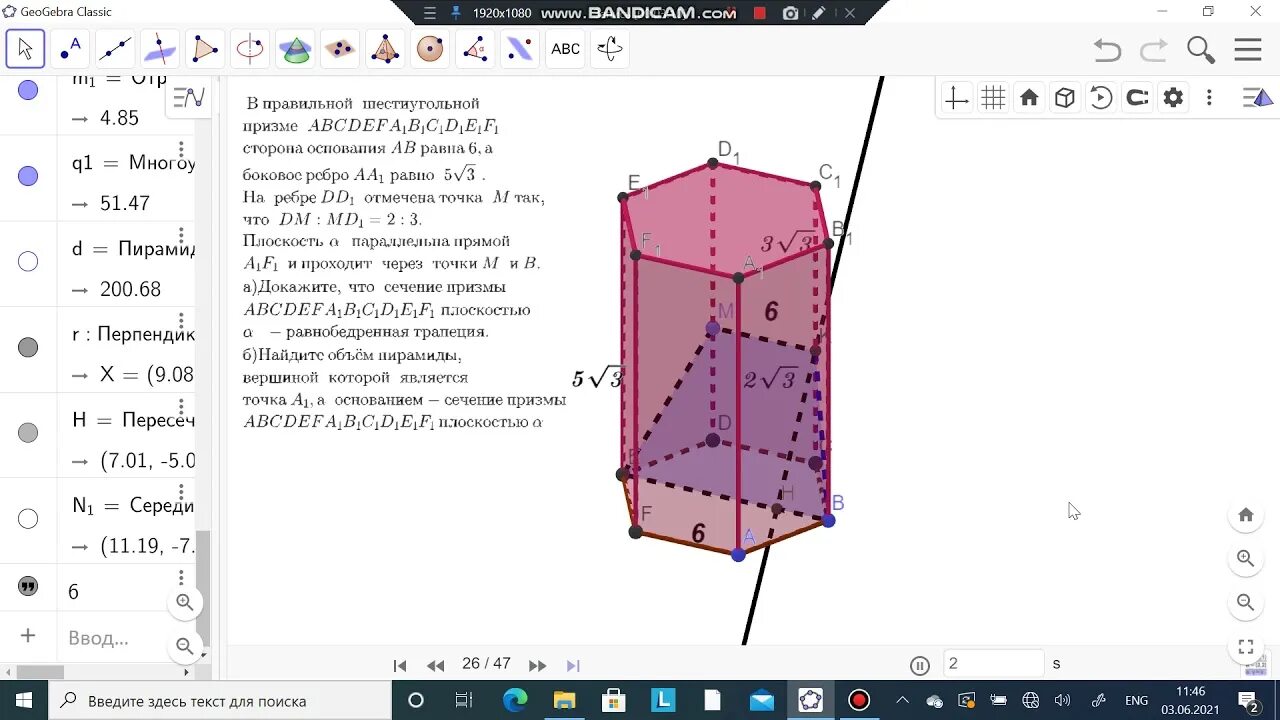Viewport: 1280px width, 720px height.
Task: Click the text object quote marker
Action: (28, 587)
